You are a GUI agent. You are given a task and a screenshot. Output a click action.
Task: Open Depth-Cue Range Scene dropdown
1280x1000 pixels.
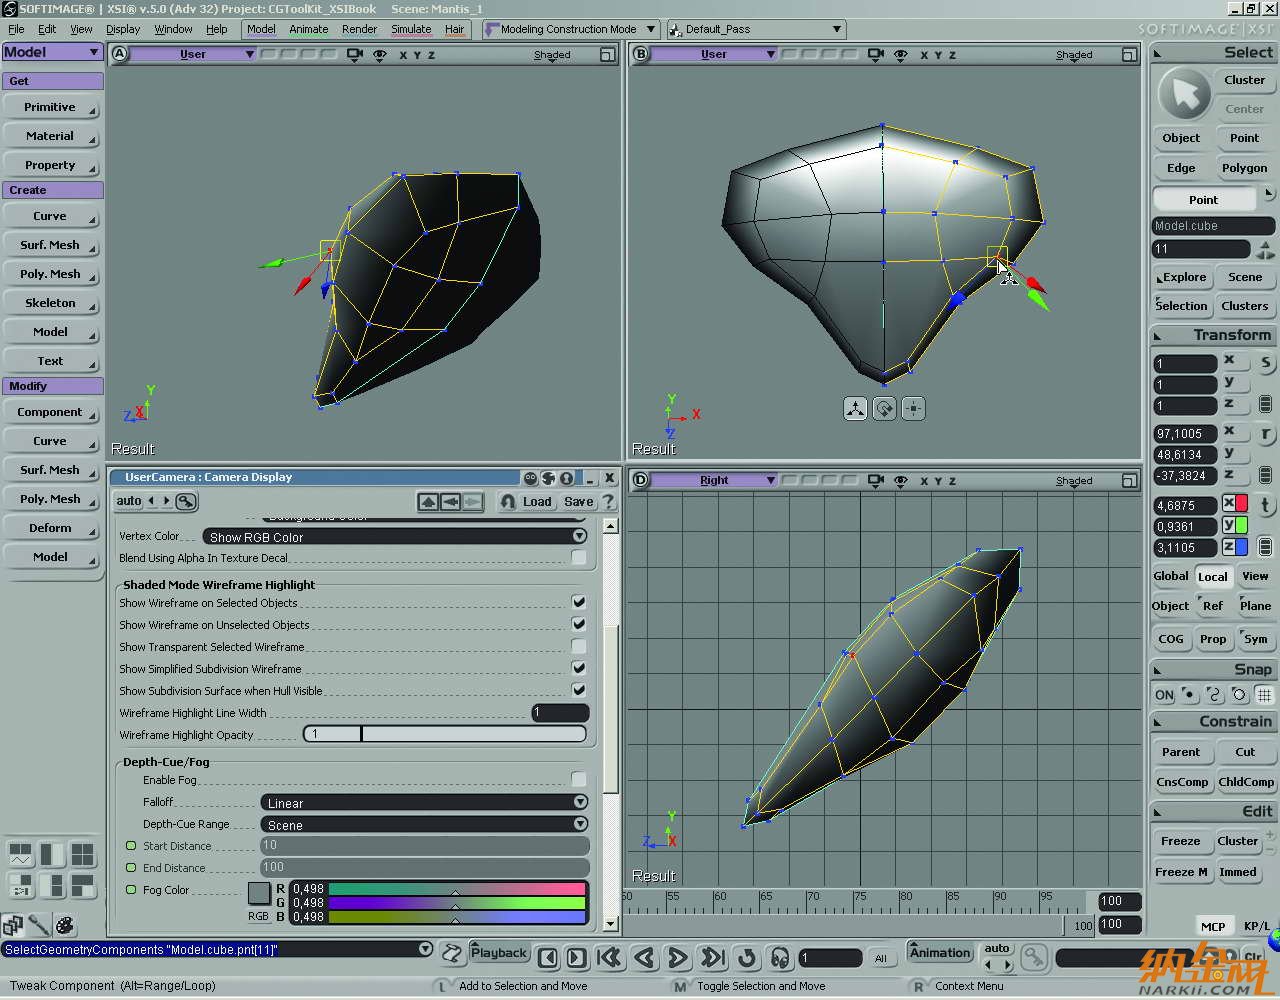coord(424,824)
